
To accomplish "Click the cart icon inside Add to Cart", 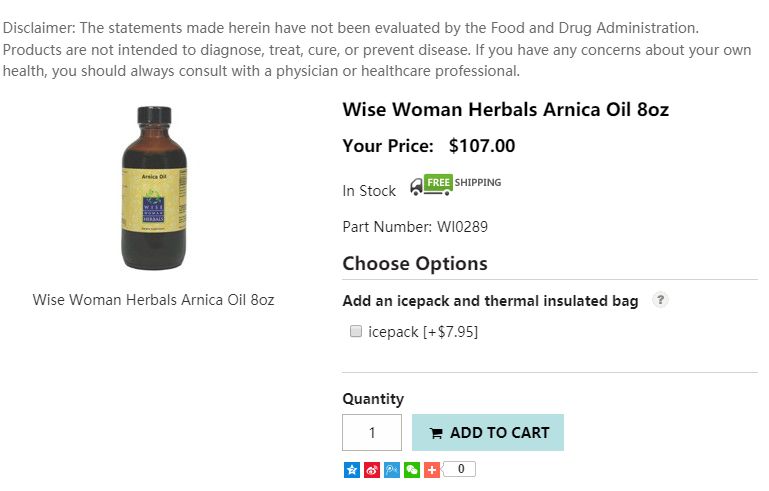I will tap(436, 434).
